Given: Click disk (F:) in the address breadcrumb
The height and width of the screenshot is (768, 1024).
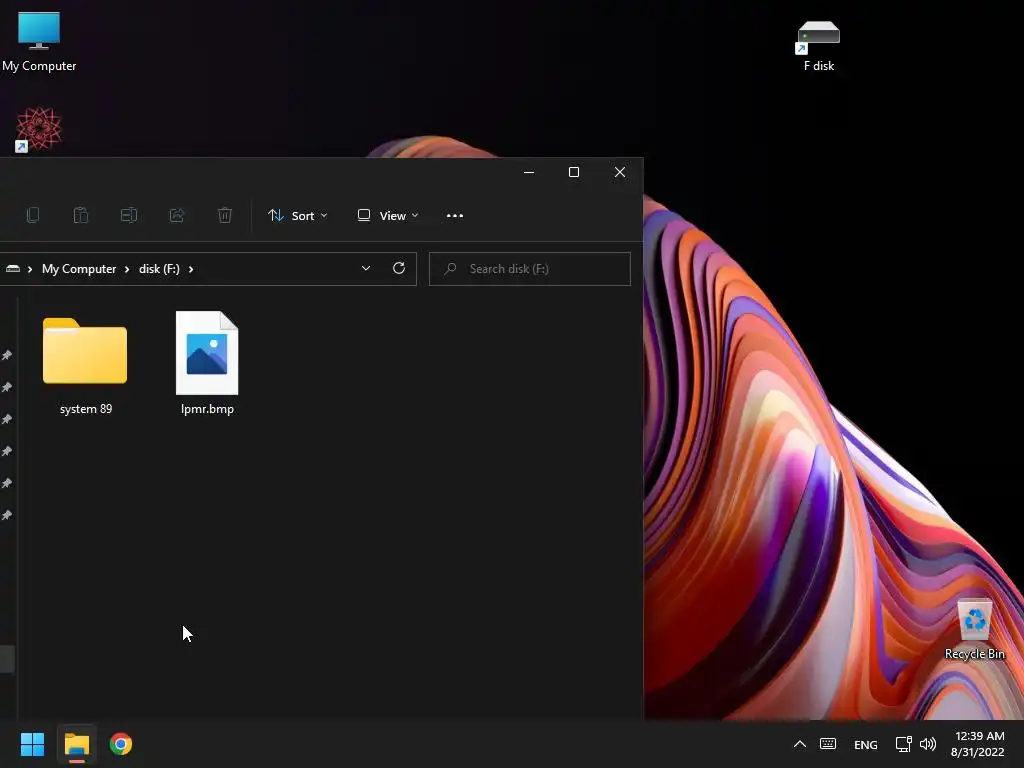Looking at the screenshot, I should (x=159, y=269).
